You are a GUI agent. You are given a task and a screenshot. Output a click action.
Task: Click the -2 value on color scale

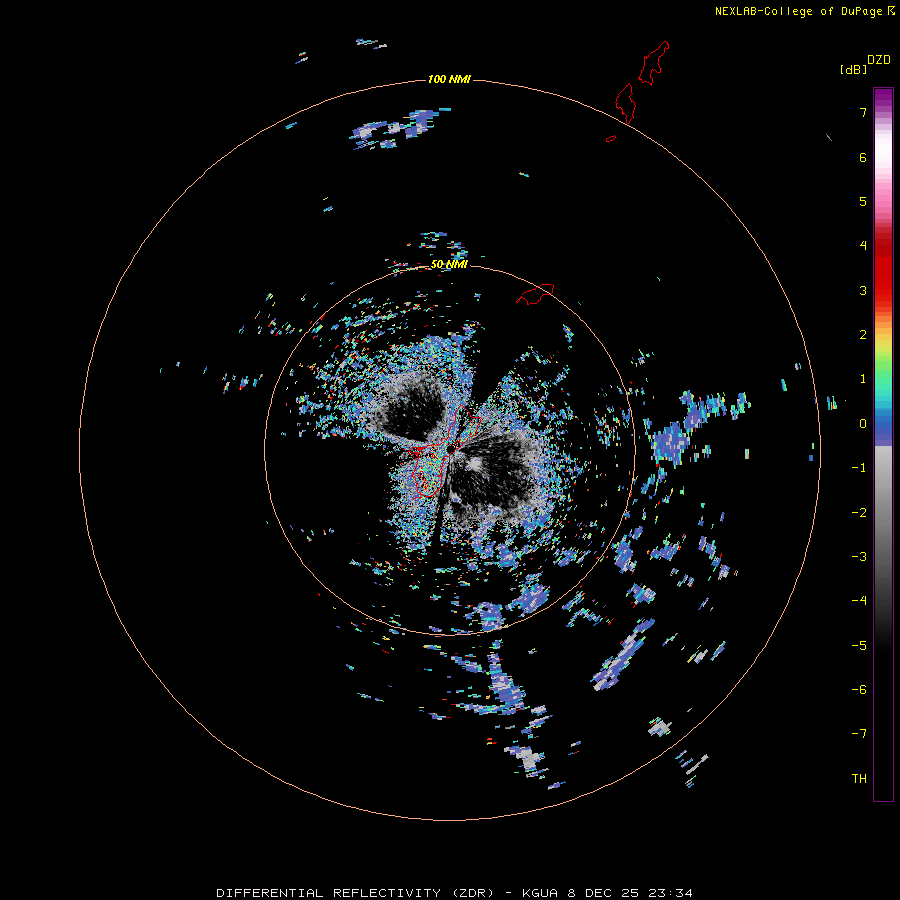859,513
